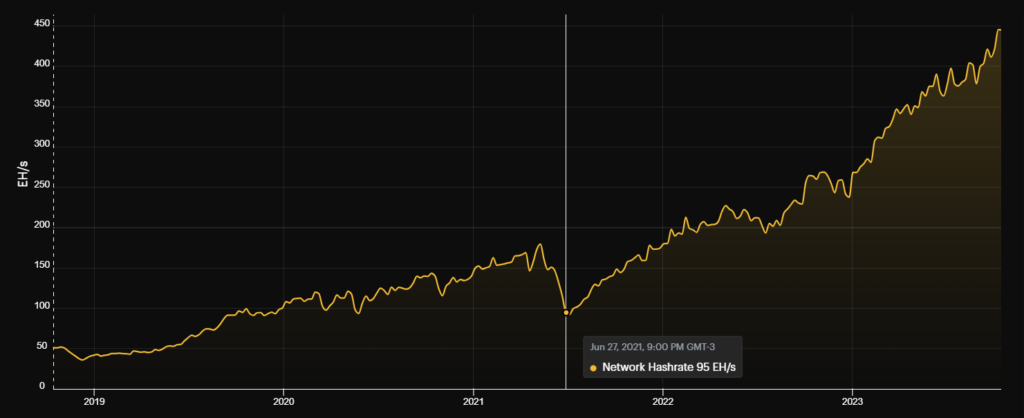1024x418 pixels.
Task: Select the 2019 label on the x-axis
Action: (x=93, y=402)
